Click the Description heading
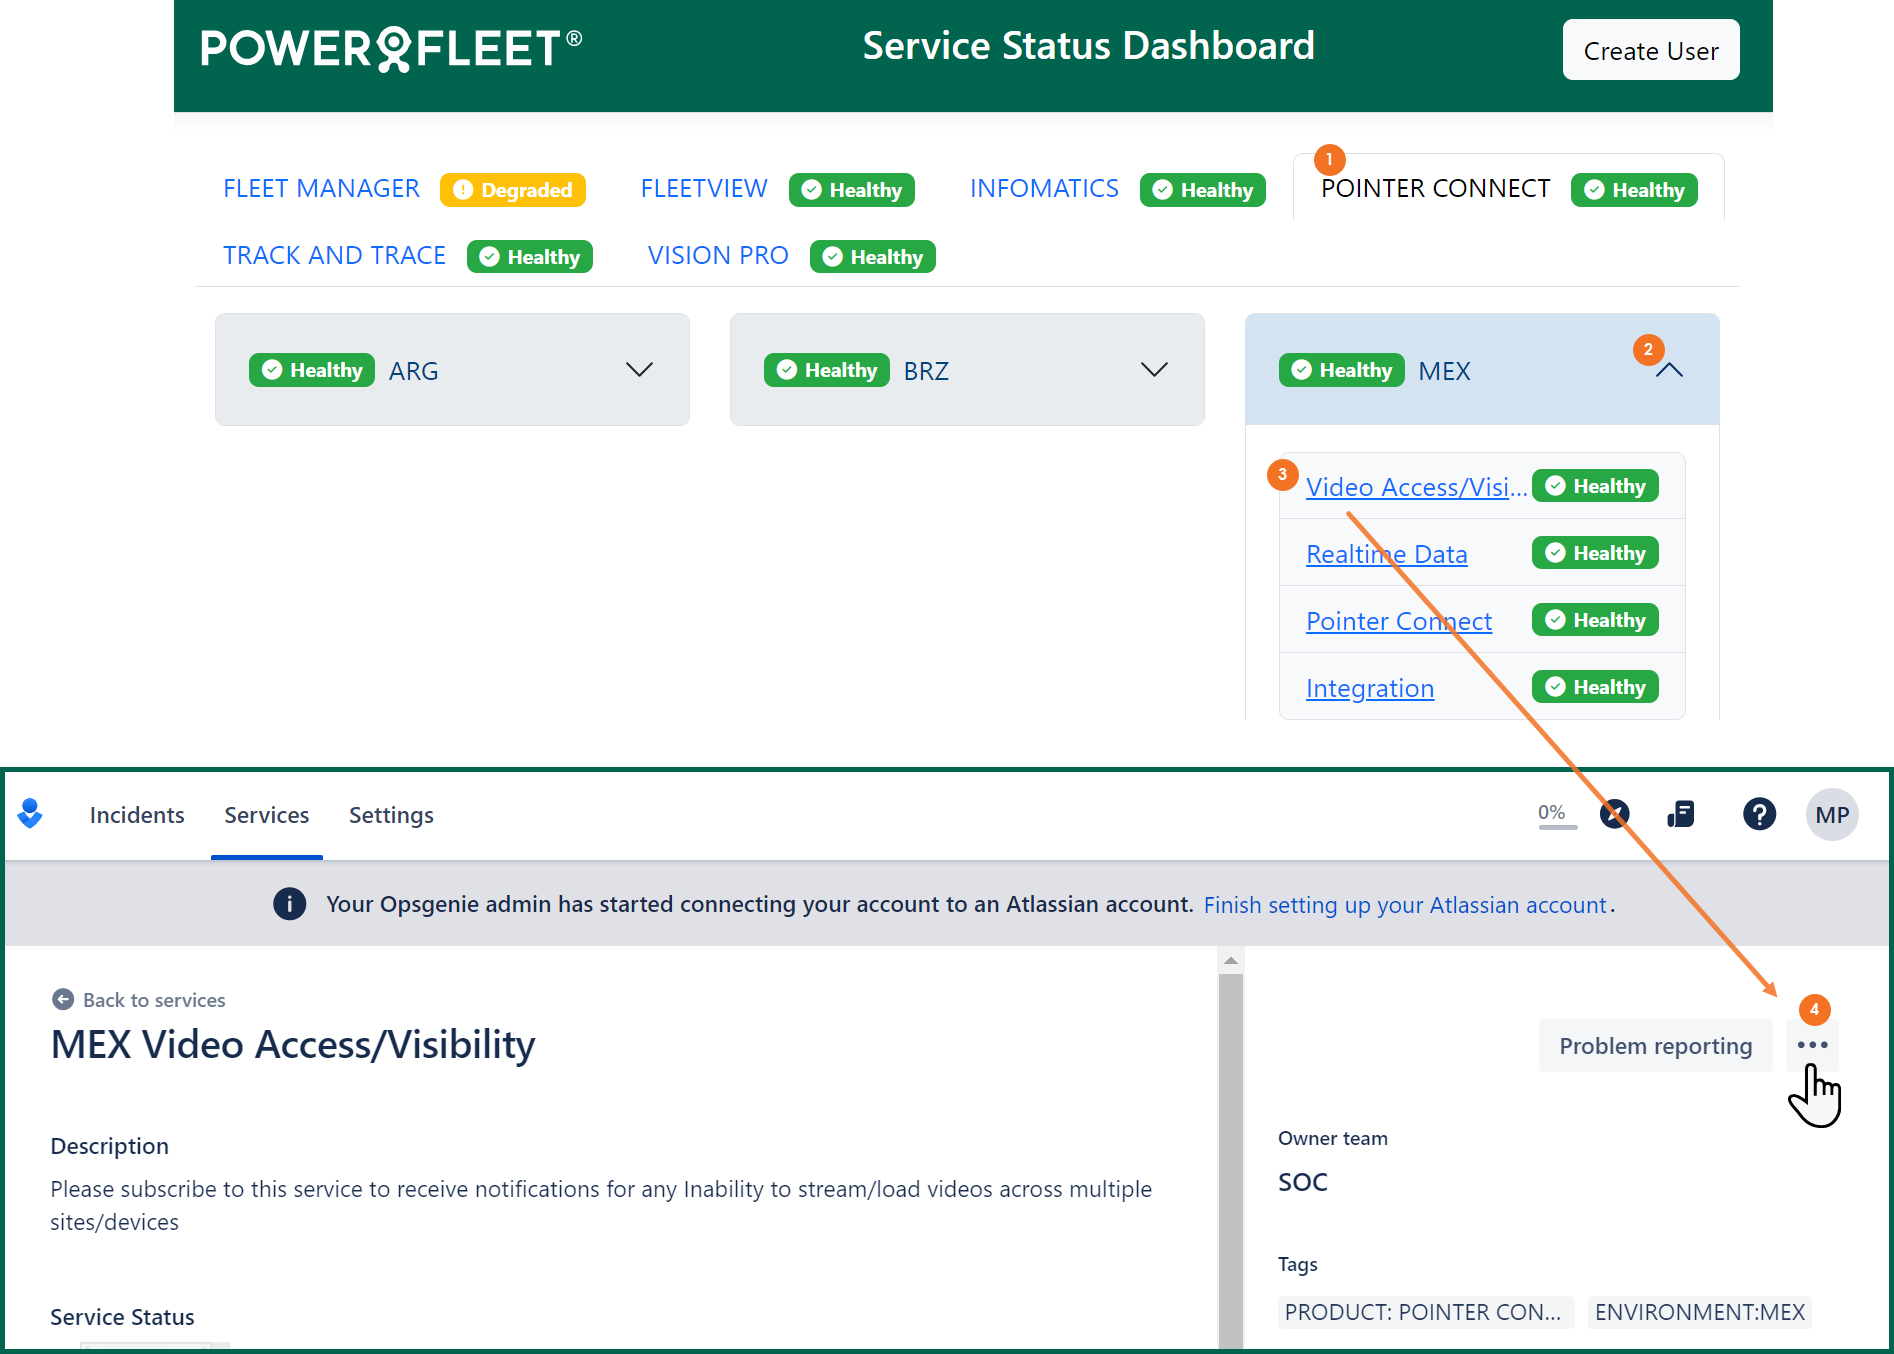1894x1354 pixels. [x=110, y=1146]
